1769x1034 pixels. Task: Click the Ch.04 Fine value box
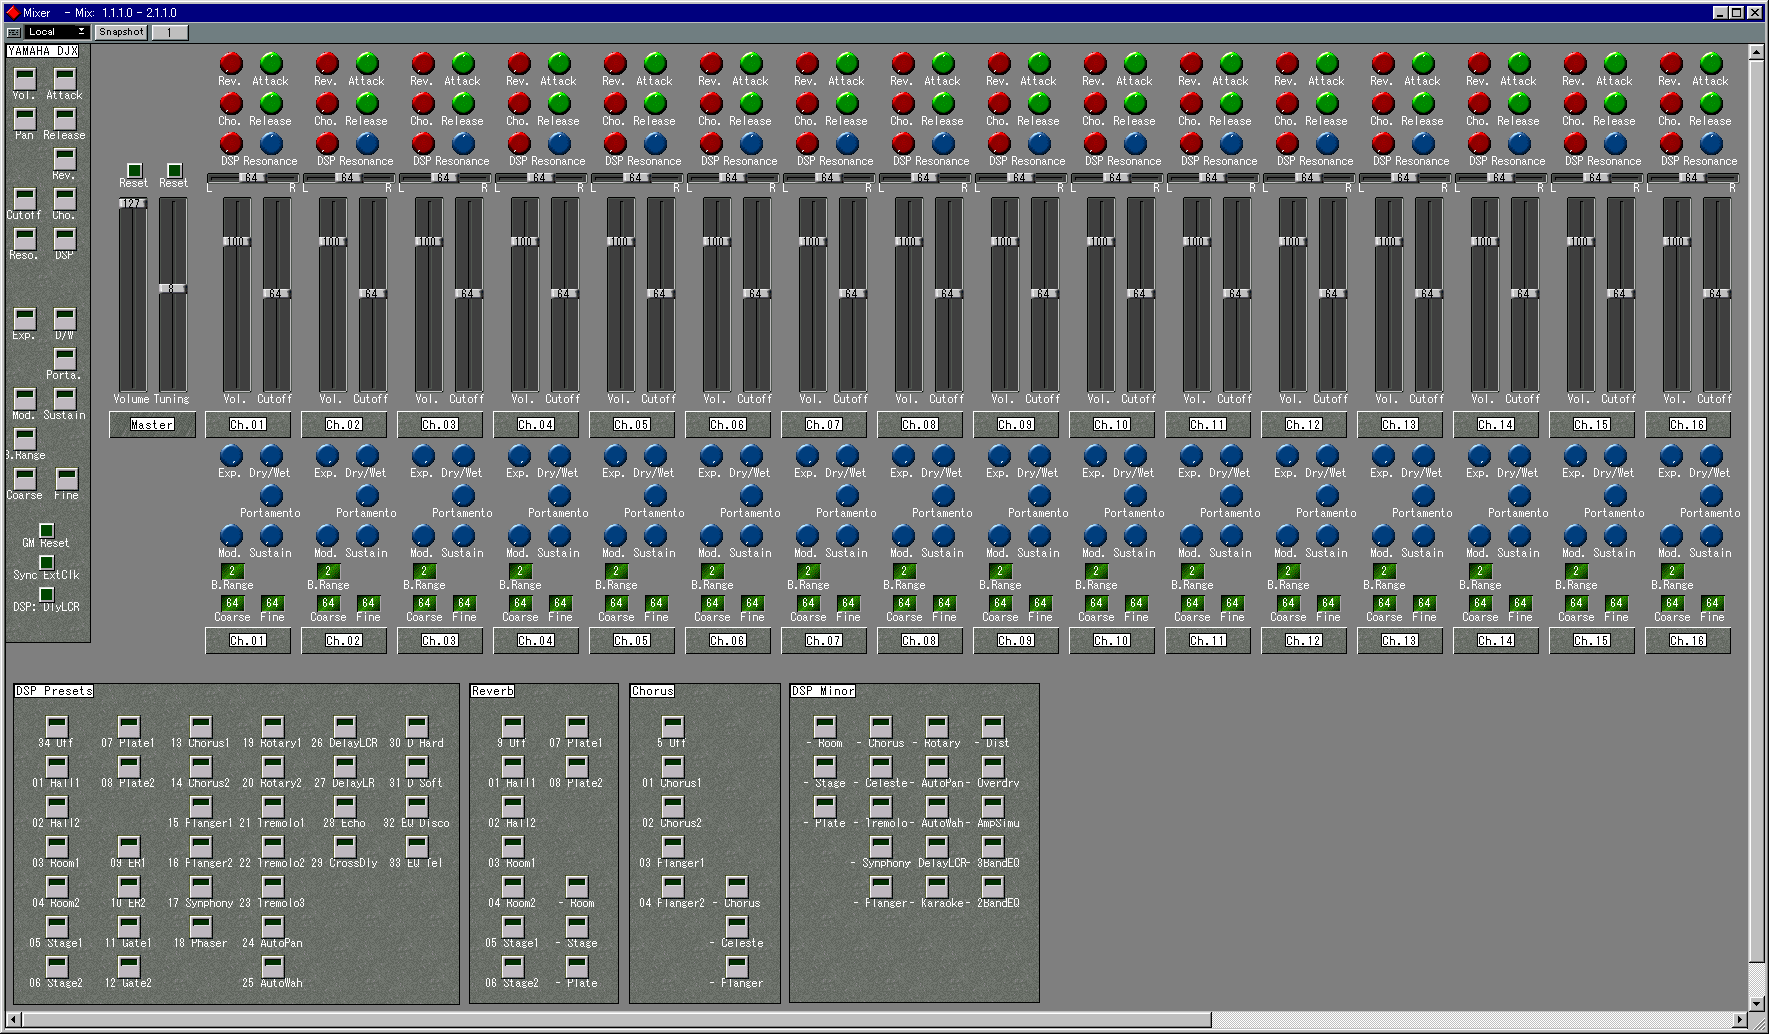(560, 603)
